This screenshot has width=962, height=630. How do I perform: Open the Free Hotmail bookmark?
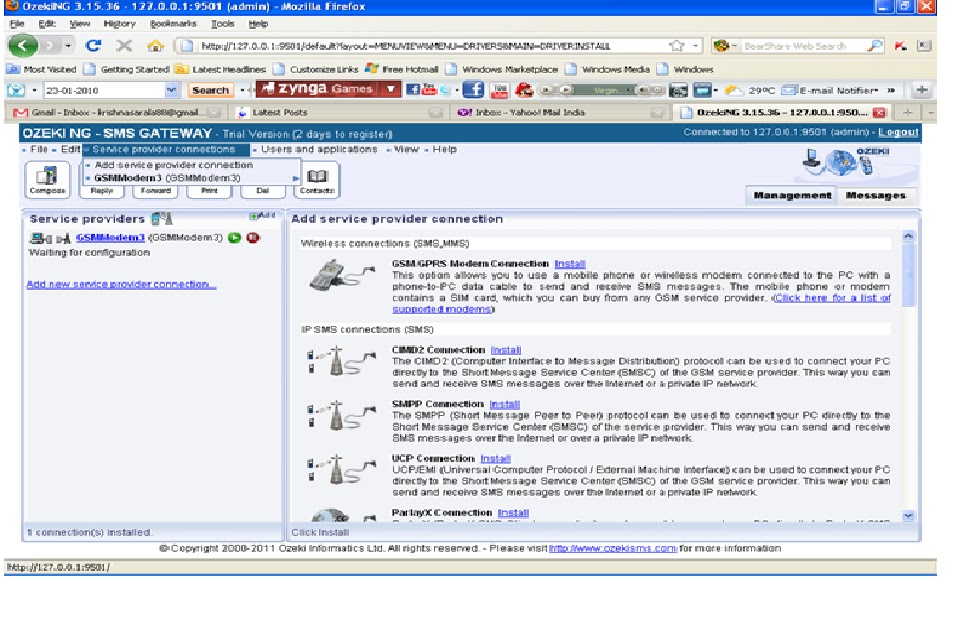(x=402, y=69)
